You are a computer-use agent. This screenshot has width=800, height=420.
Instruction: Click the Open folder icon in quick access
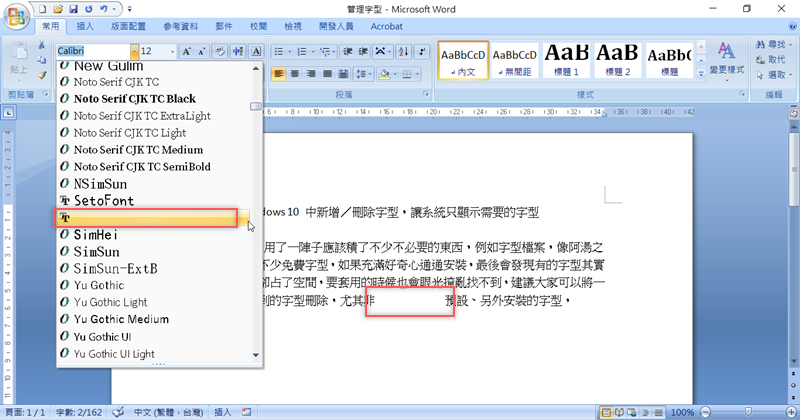pyautogui.click(x=58, y=9)
